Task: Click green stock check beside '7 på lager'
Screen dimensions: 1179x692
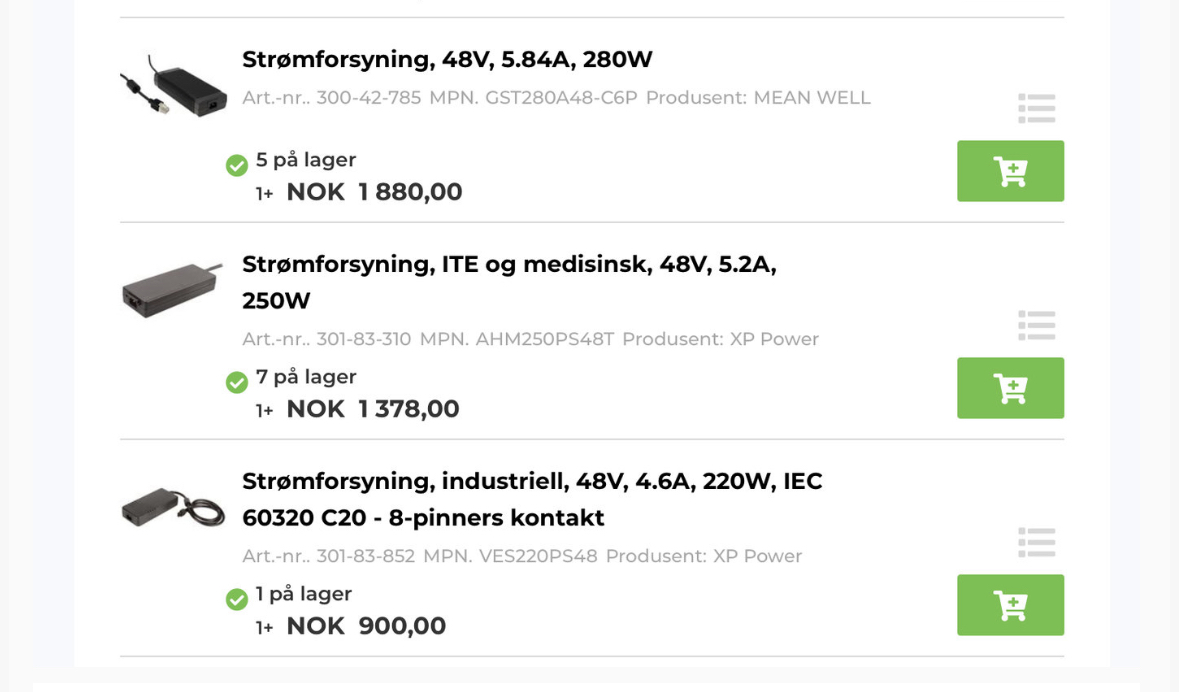Action: [x=237, y=382]
